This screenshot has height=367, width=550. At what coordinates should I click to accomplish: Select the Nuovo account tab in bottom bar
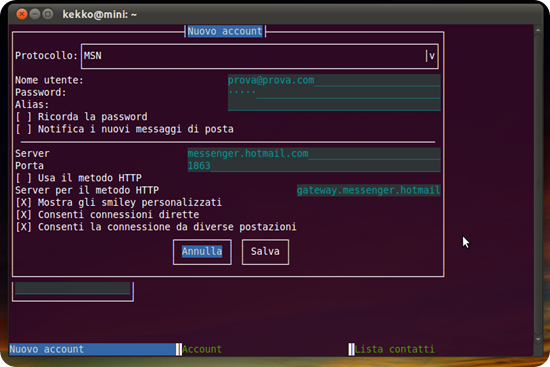tap(92, 349)
